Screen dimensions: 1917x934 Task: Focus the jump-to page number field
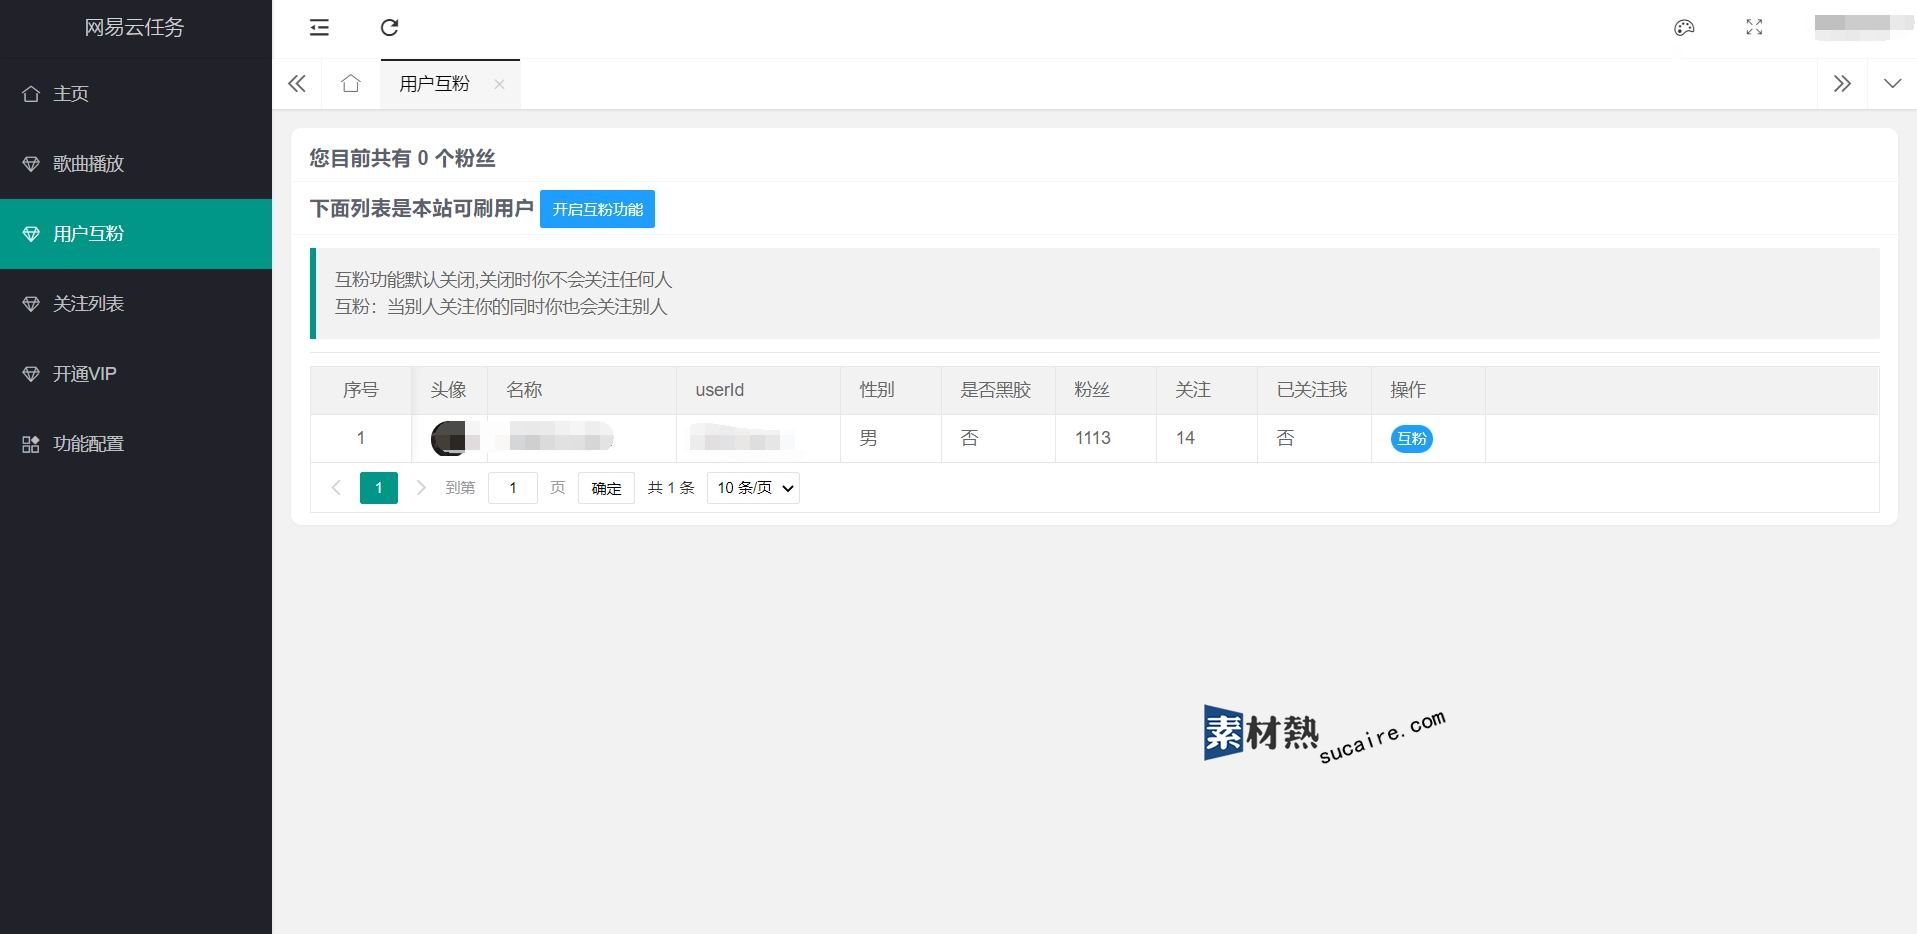[x=513, y=488]
